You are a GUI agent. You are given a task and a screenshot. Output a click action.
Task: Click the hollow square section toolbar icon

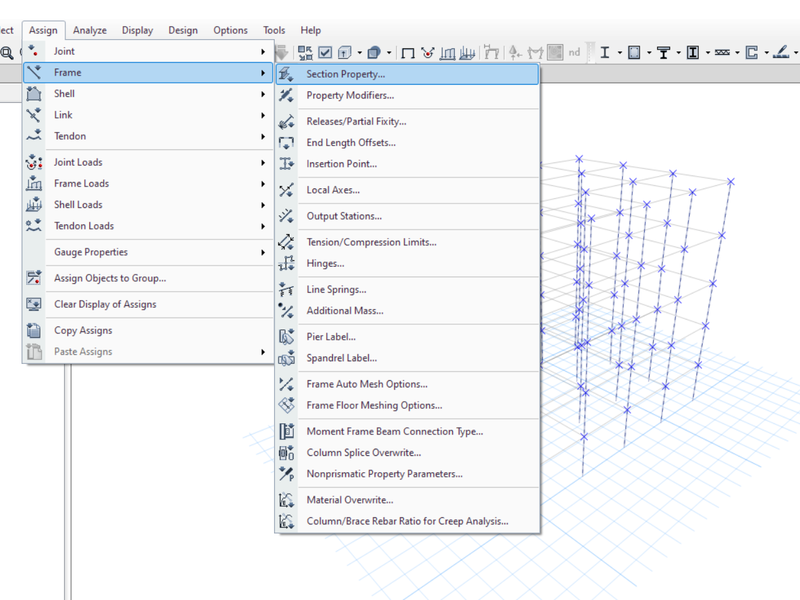[x=634, y=52]
